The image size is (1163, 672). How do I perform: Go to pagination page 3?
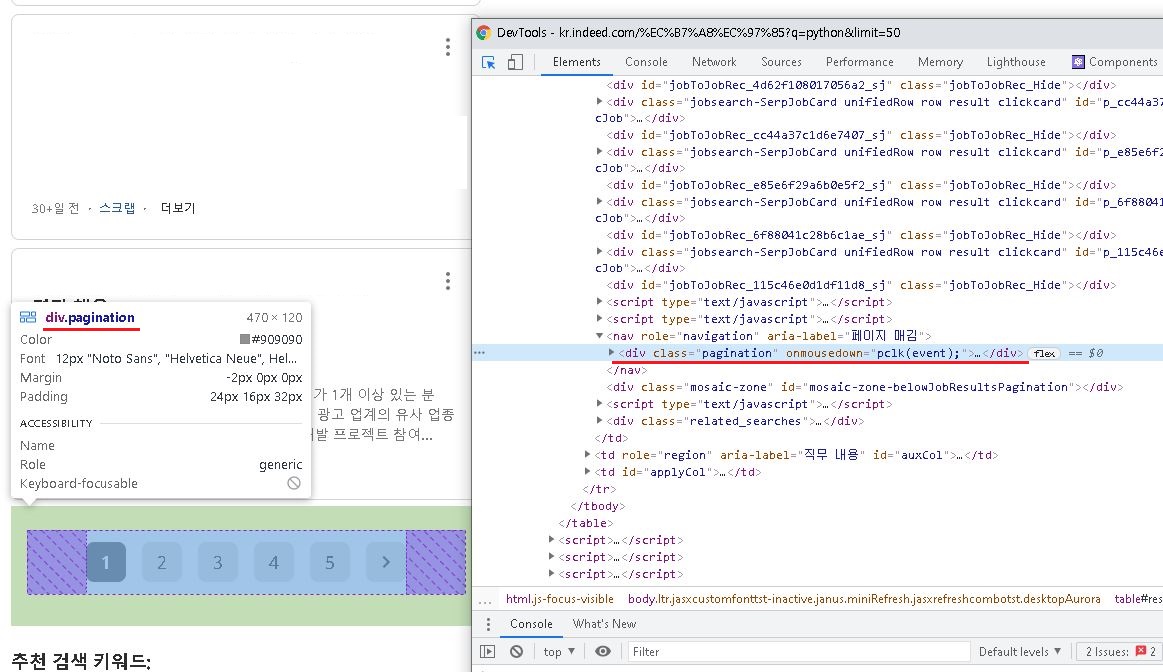coord(217,562)
